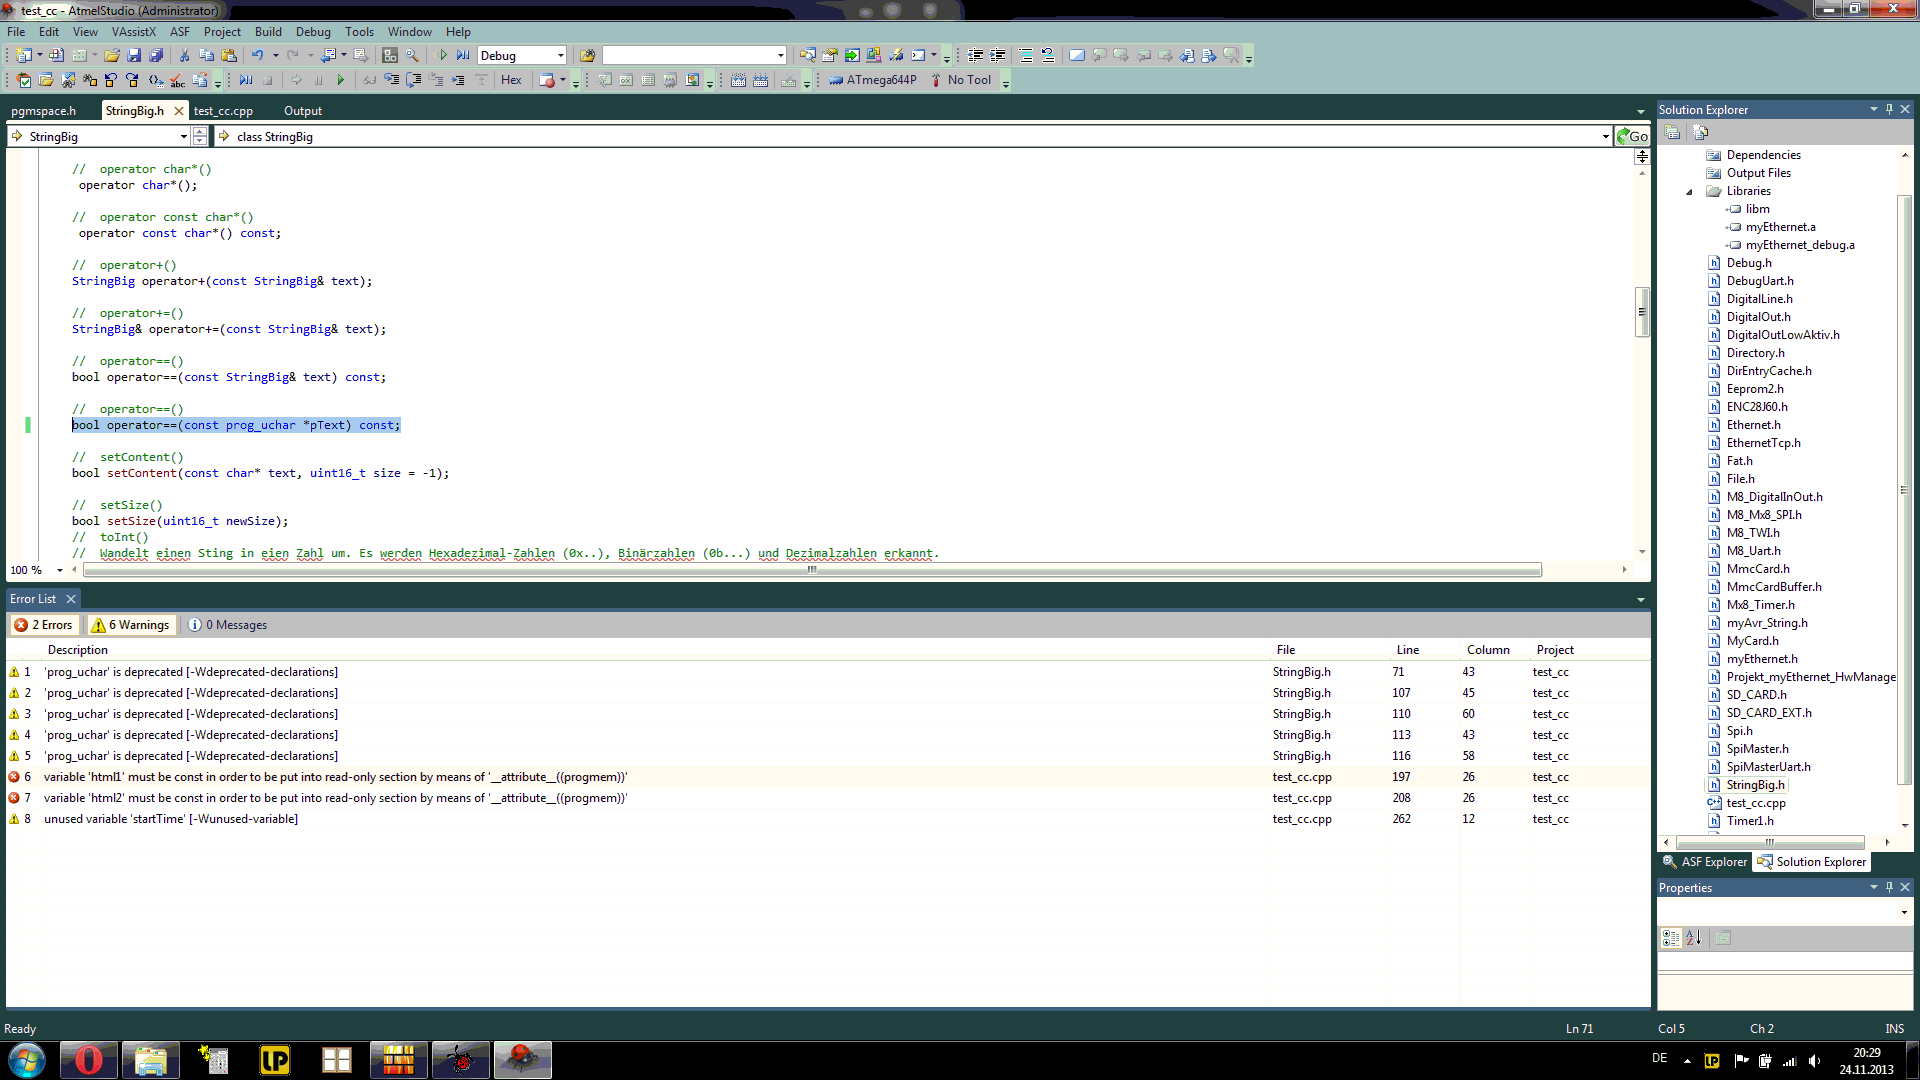Screen dimensions: 1920x1080
Task: Click the Open File folder icon
Action: [x=112, y=55]
